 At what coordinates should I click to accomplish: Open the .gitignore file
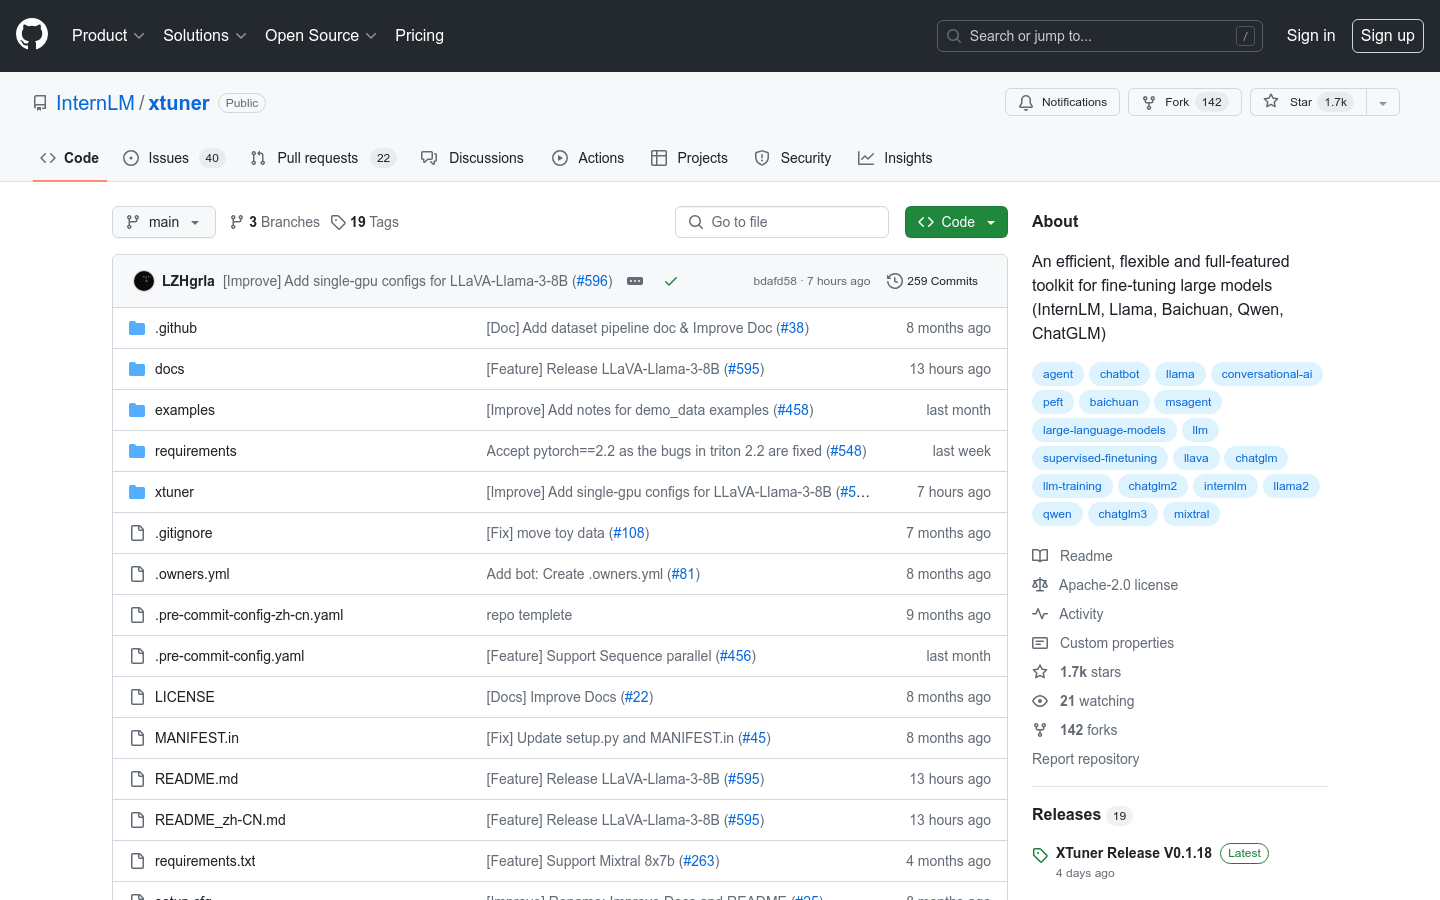184,533
